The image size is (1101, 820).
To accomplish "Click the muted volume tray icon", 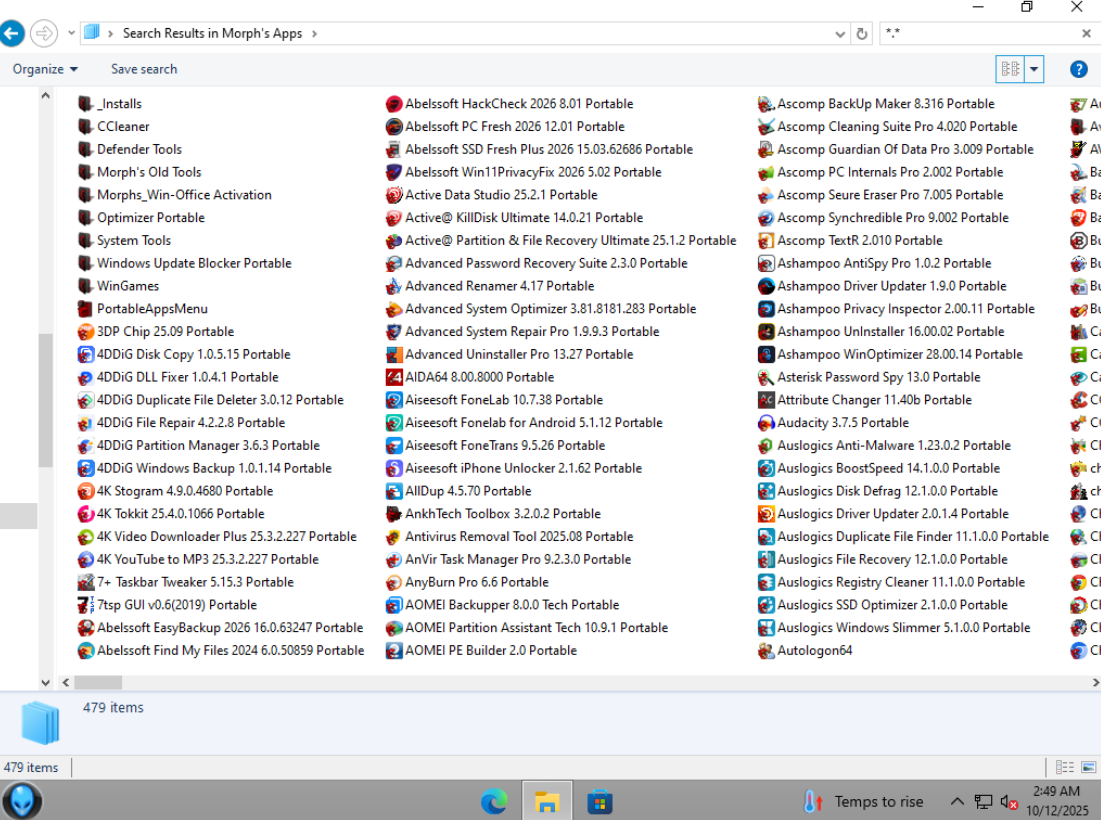I will [1008, 802].
